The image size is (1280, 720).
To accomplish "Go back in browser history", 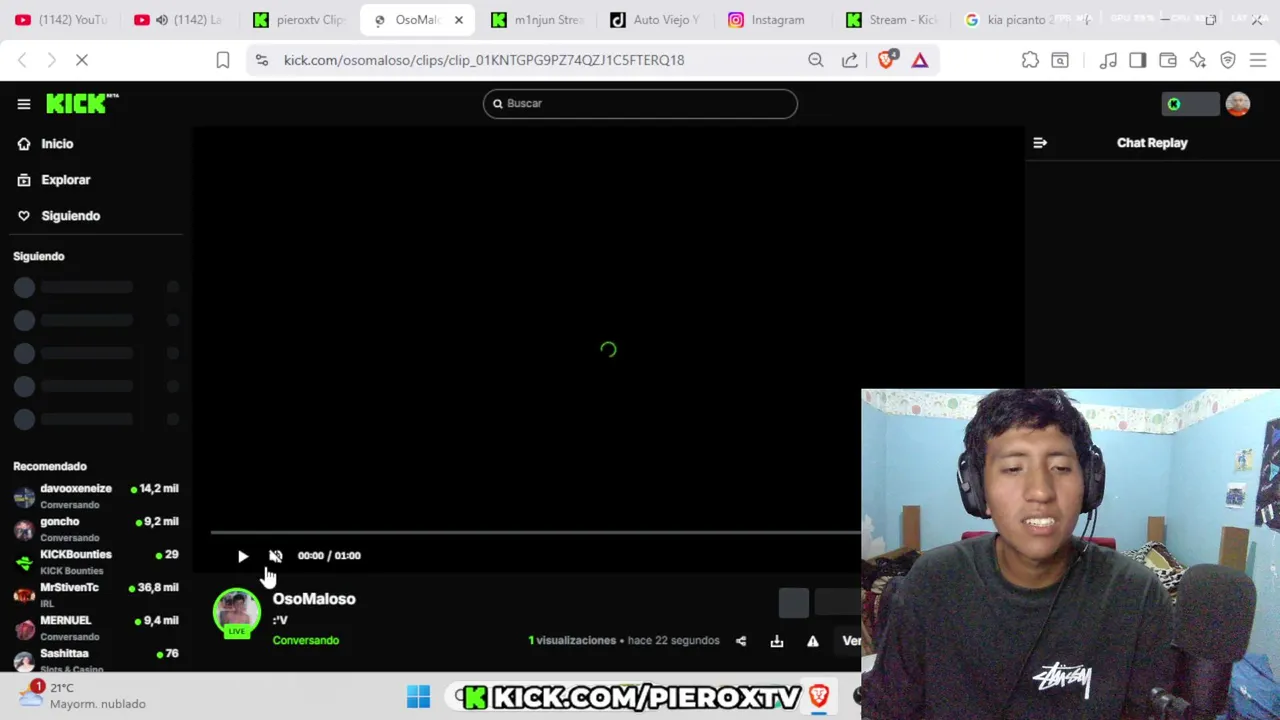I will point(22,61).
